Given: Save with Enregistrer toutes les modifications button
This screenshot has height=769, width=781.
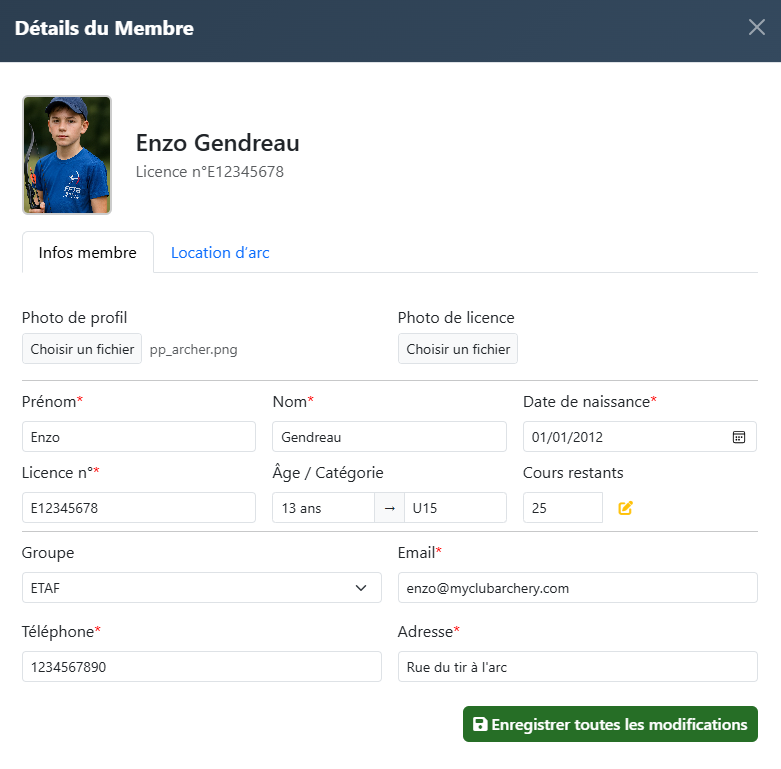Looking at the screenshot, I should coord(610,724).
